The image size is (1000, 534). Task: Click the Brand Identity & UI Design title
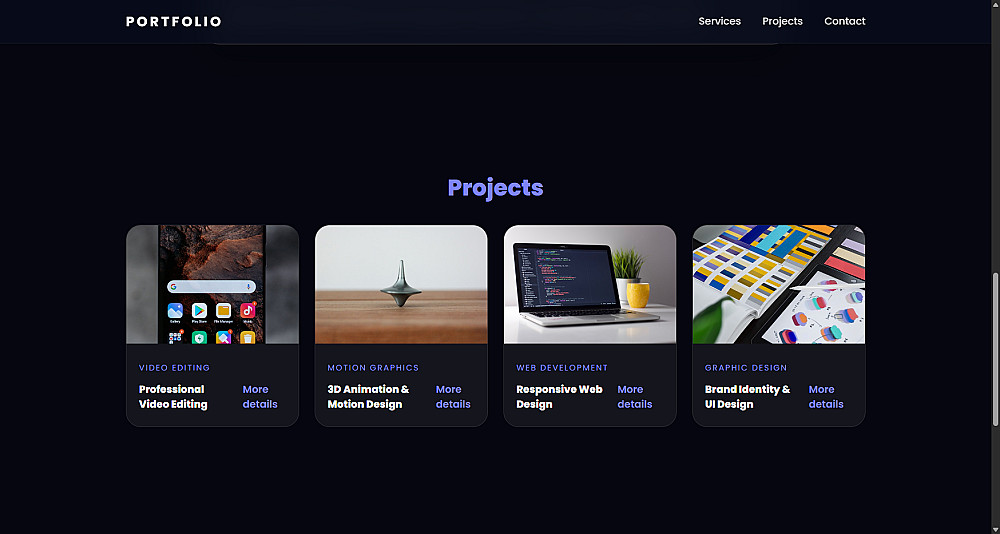tap(747, 397)
